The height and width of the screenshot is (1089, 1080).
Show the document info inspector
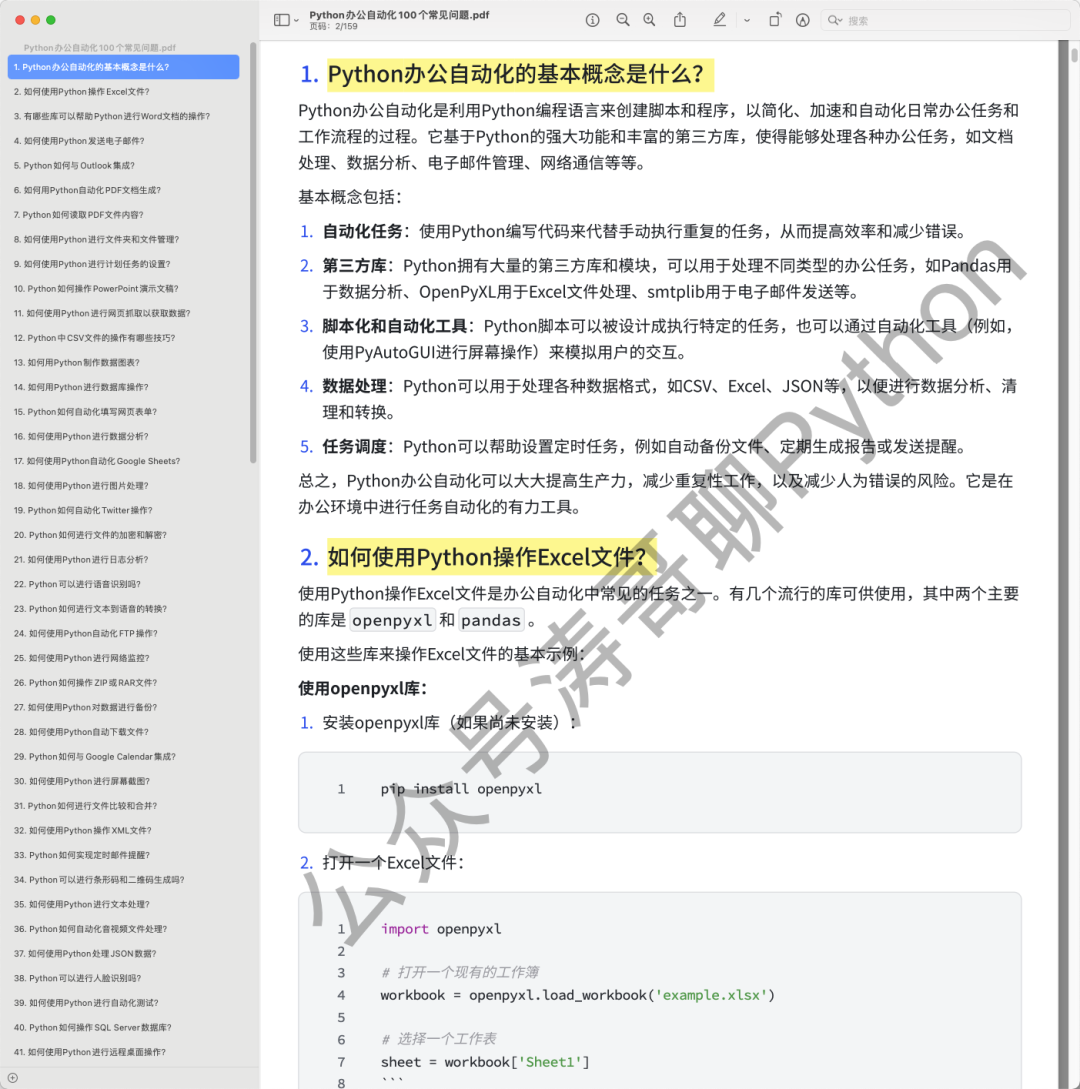tap(592, 20)
